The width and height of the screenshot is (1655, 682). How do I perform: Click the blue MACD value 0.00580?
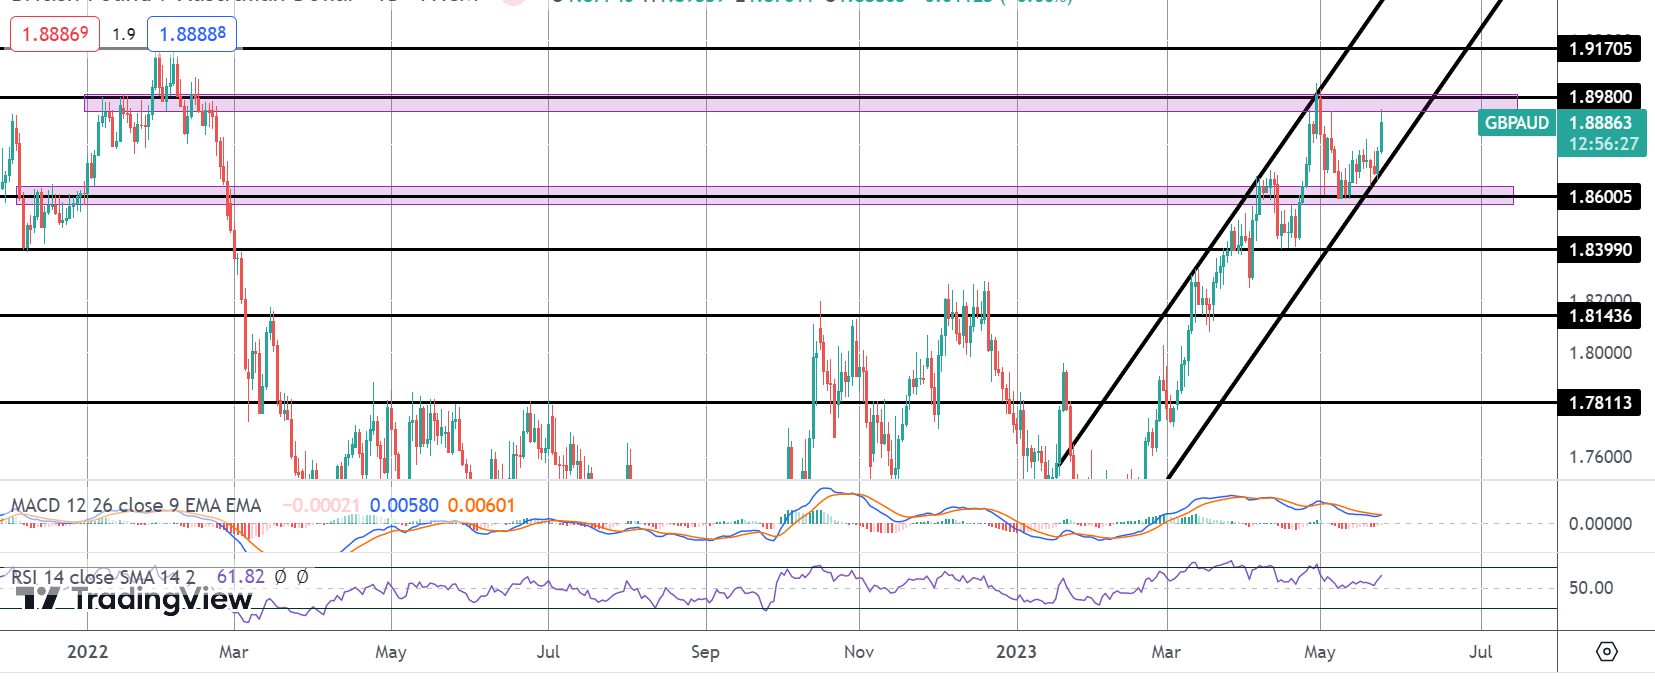(404, 506)
